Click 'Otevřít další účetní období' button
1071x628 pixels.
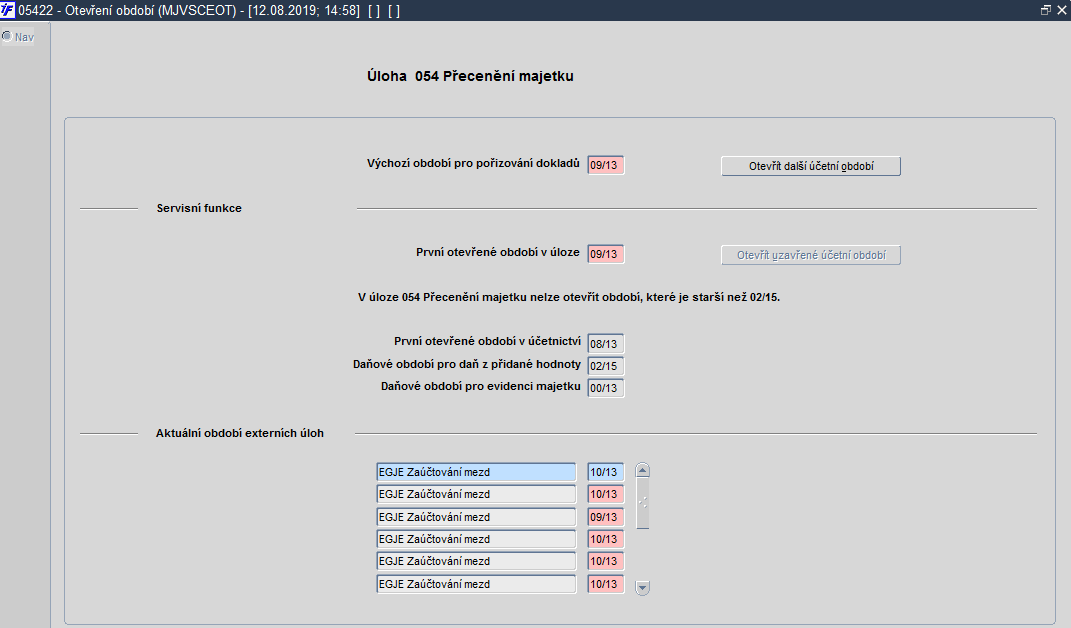[x=811, y=166]
